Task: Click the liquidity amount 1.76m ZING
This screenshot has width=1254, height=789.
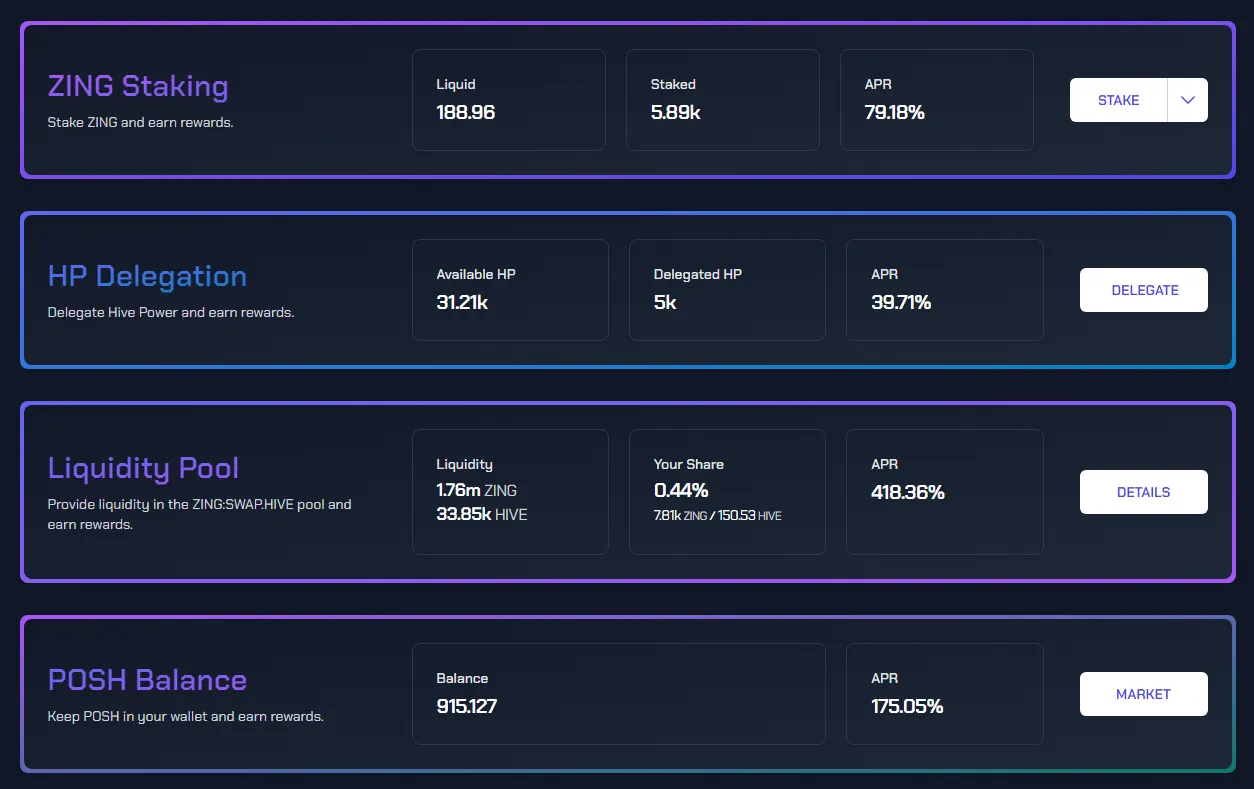Action: pos(476,490)
